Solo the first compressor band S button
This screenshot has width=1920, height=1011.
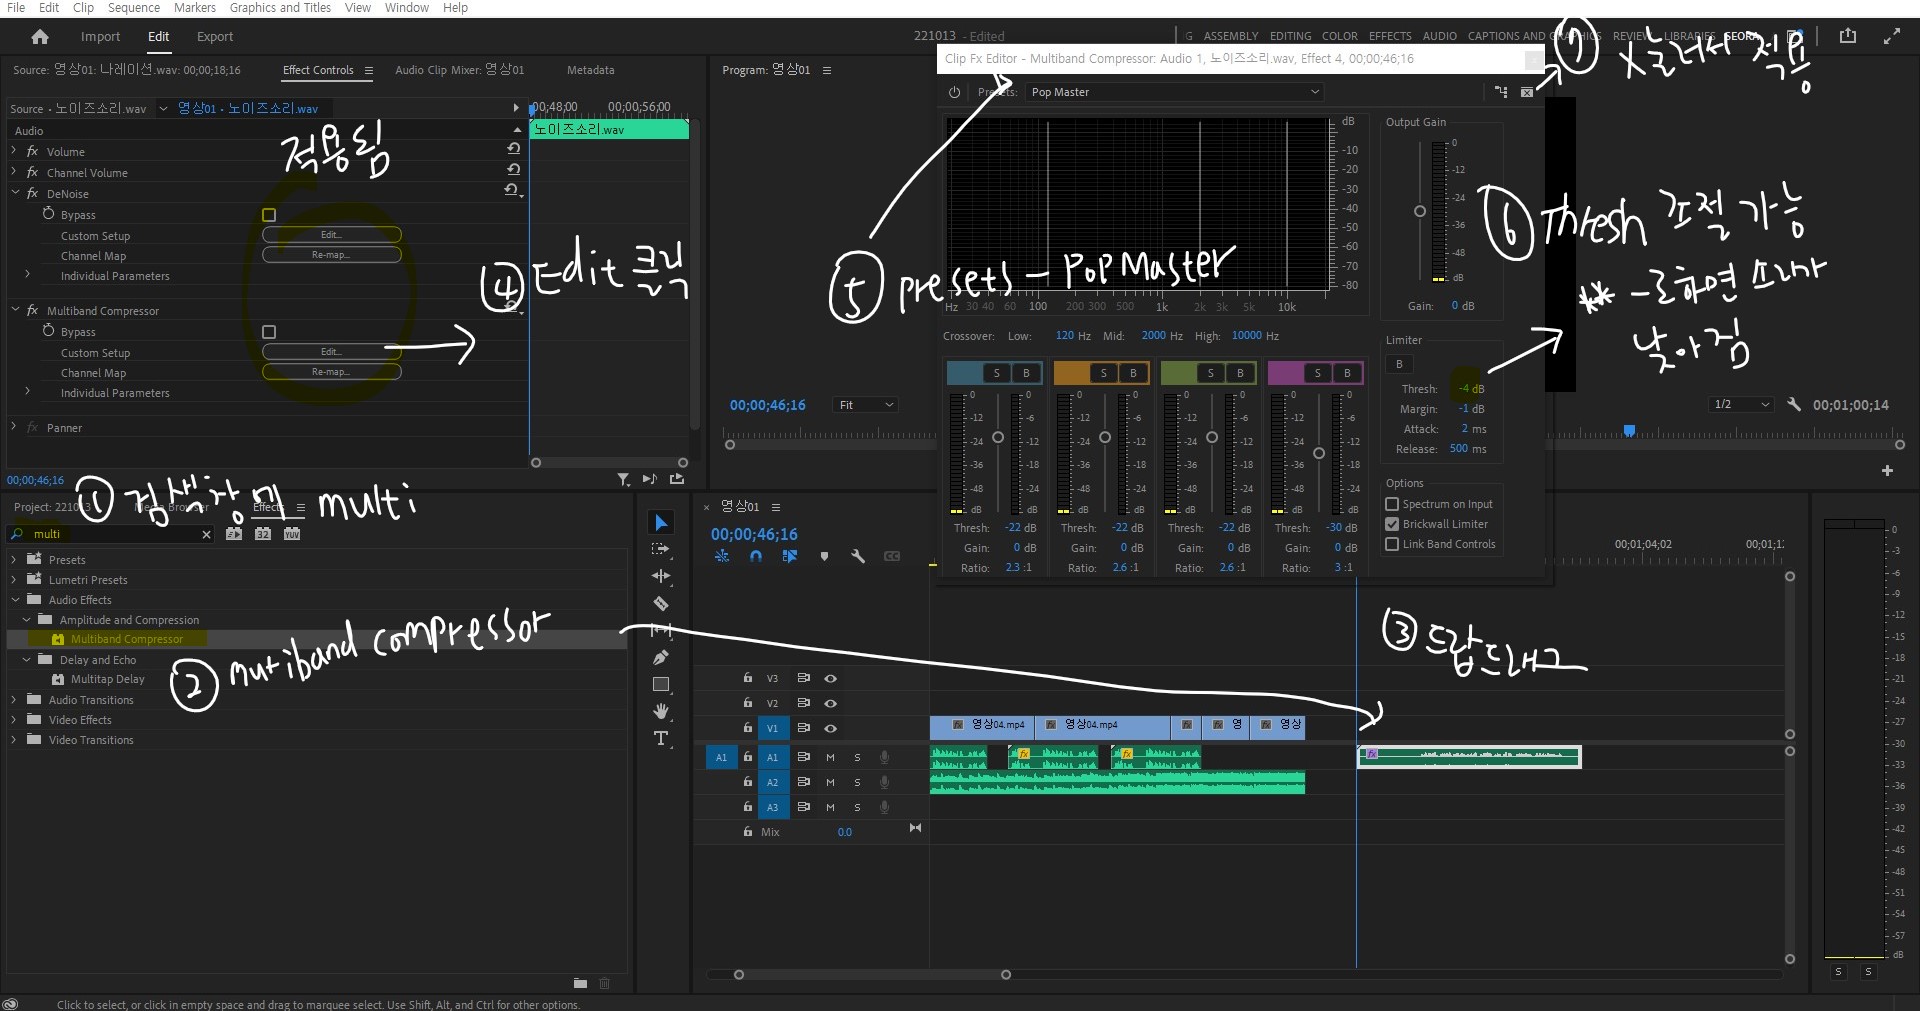click(996, 373)
